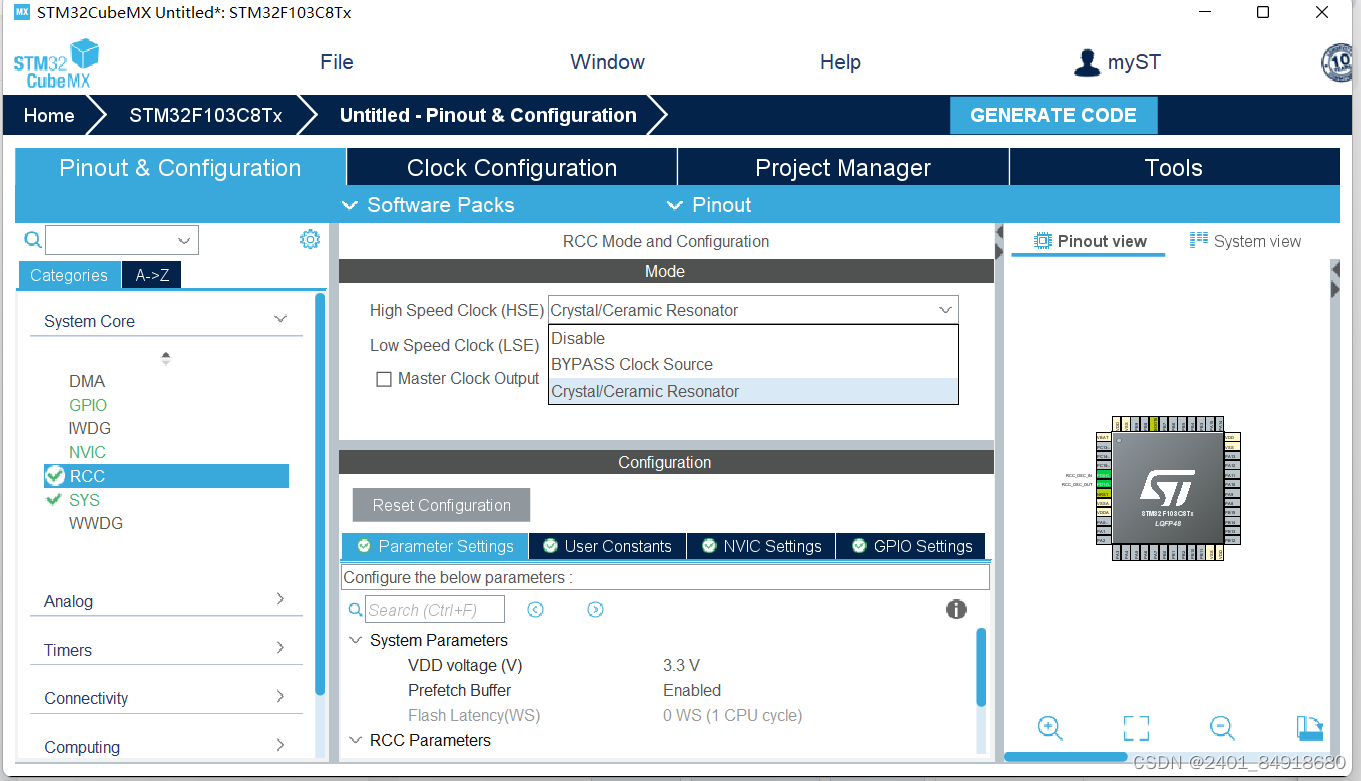This screenshot has height=781, width=1361.
Task: Open the Window menu
Action: [607, 62]
